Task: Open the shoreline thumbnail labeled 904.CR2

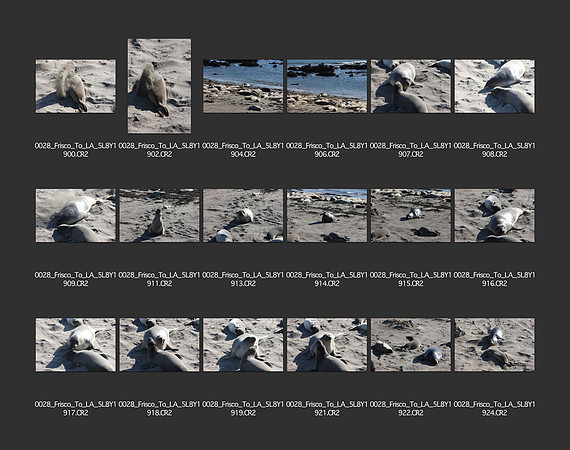Action: [x=243, y=86]
